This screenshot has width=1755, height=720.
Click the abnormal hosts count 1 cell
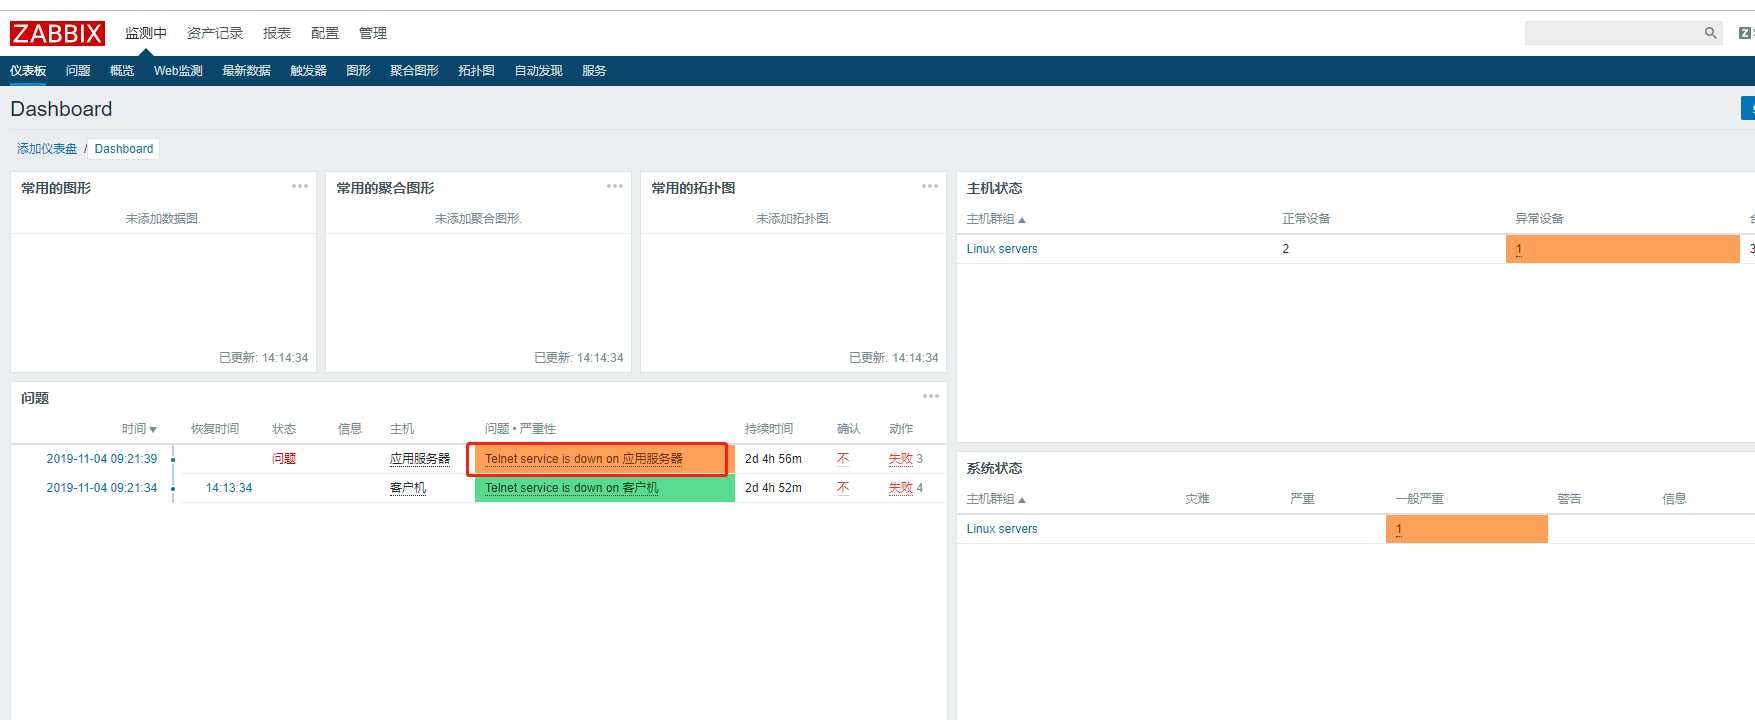tap(1622, 249)
